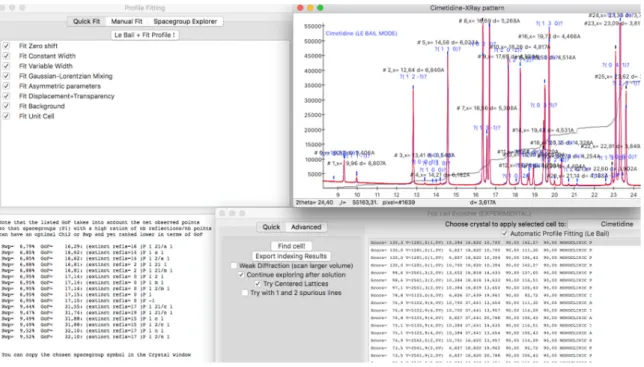Toggle the Fit Background checkbox

pos(6,106)
